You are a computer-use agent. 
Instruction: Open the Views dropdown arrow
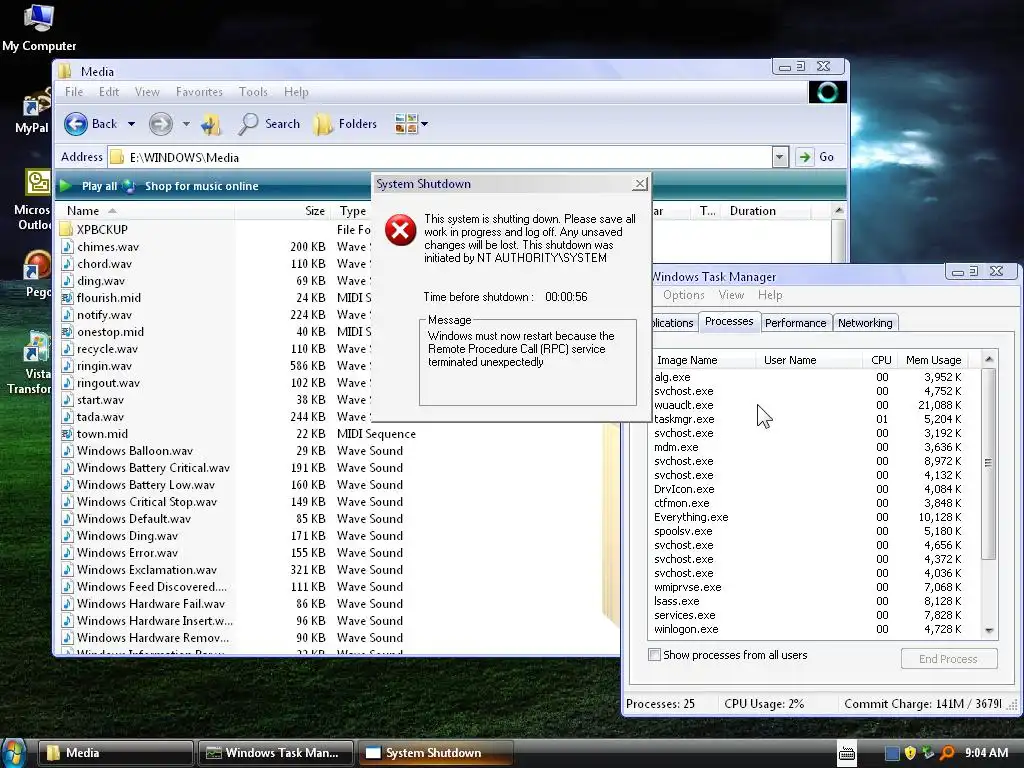[424, 123]
